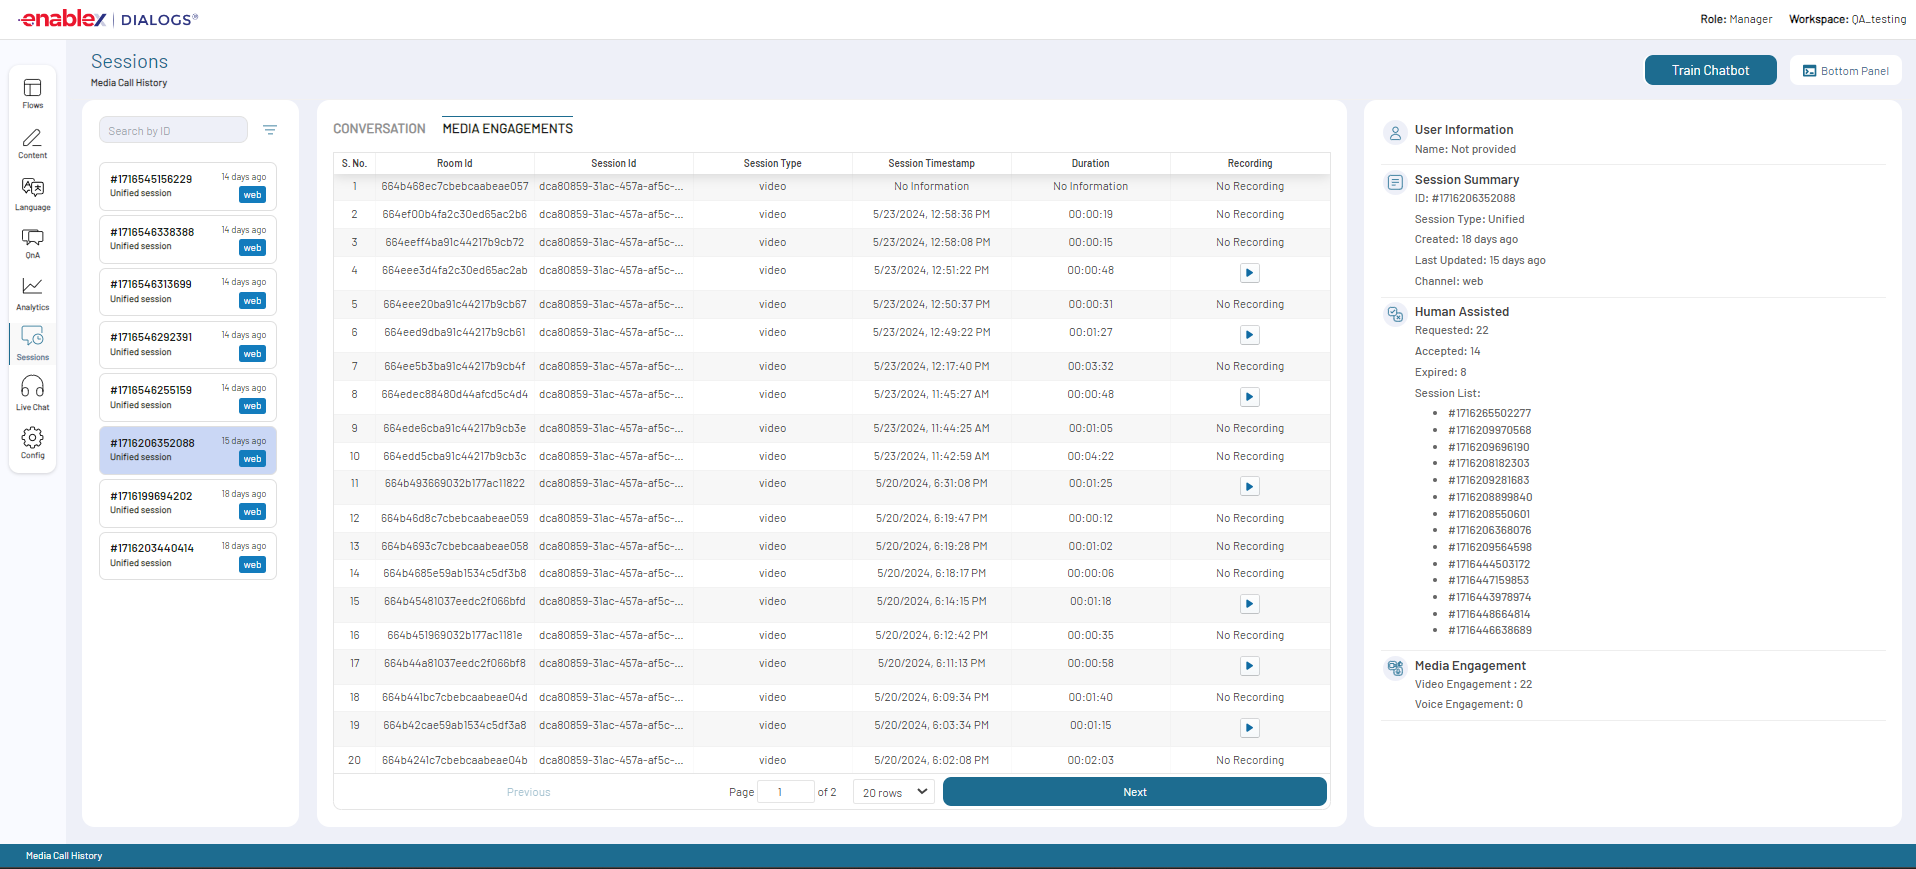The image size is (1916, 869).
Task: Click the Previous page link
Action: point(529,792)
